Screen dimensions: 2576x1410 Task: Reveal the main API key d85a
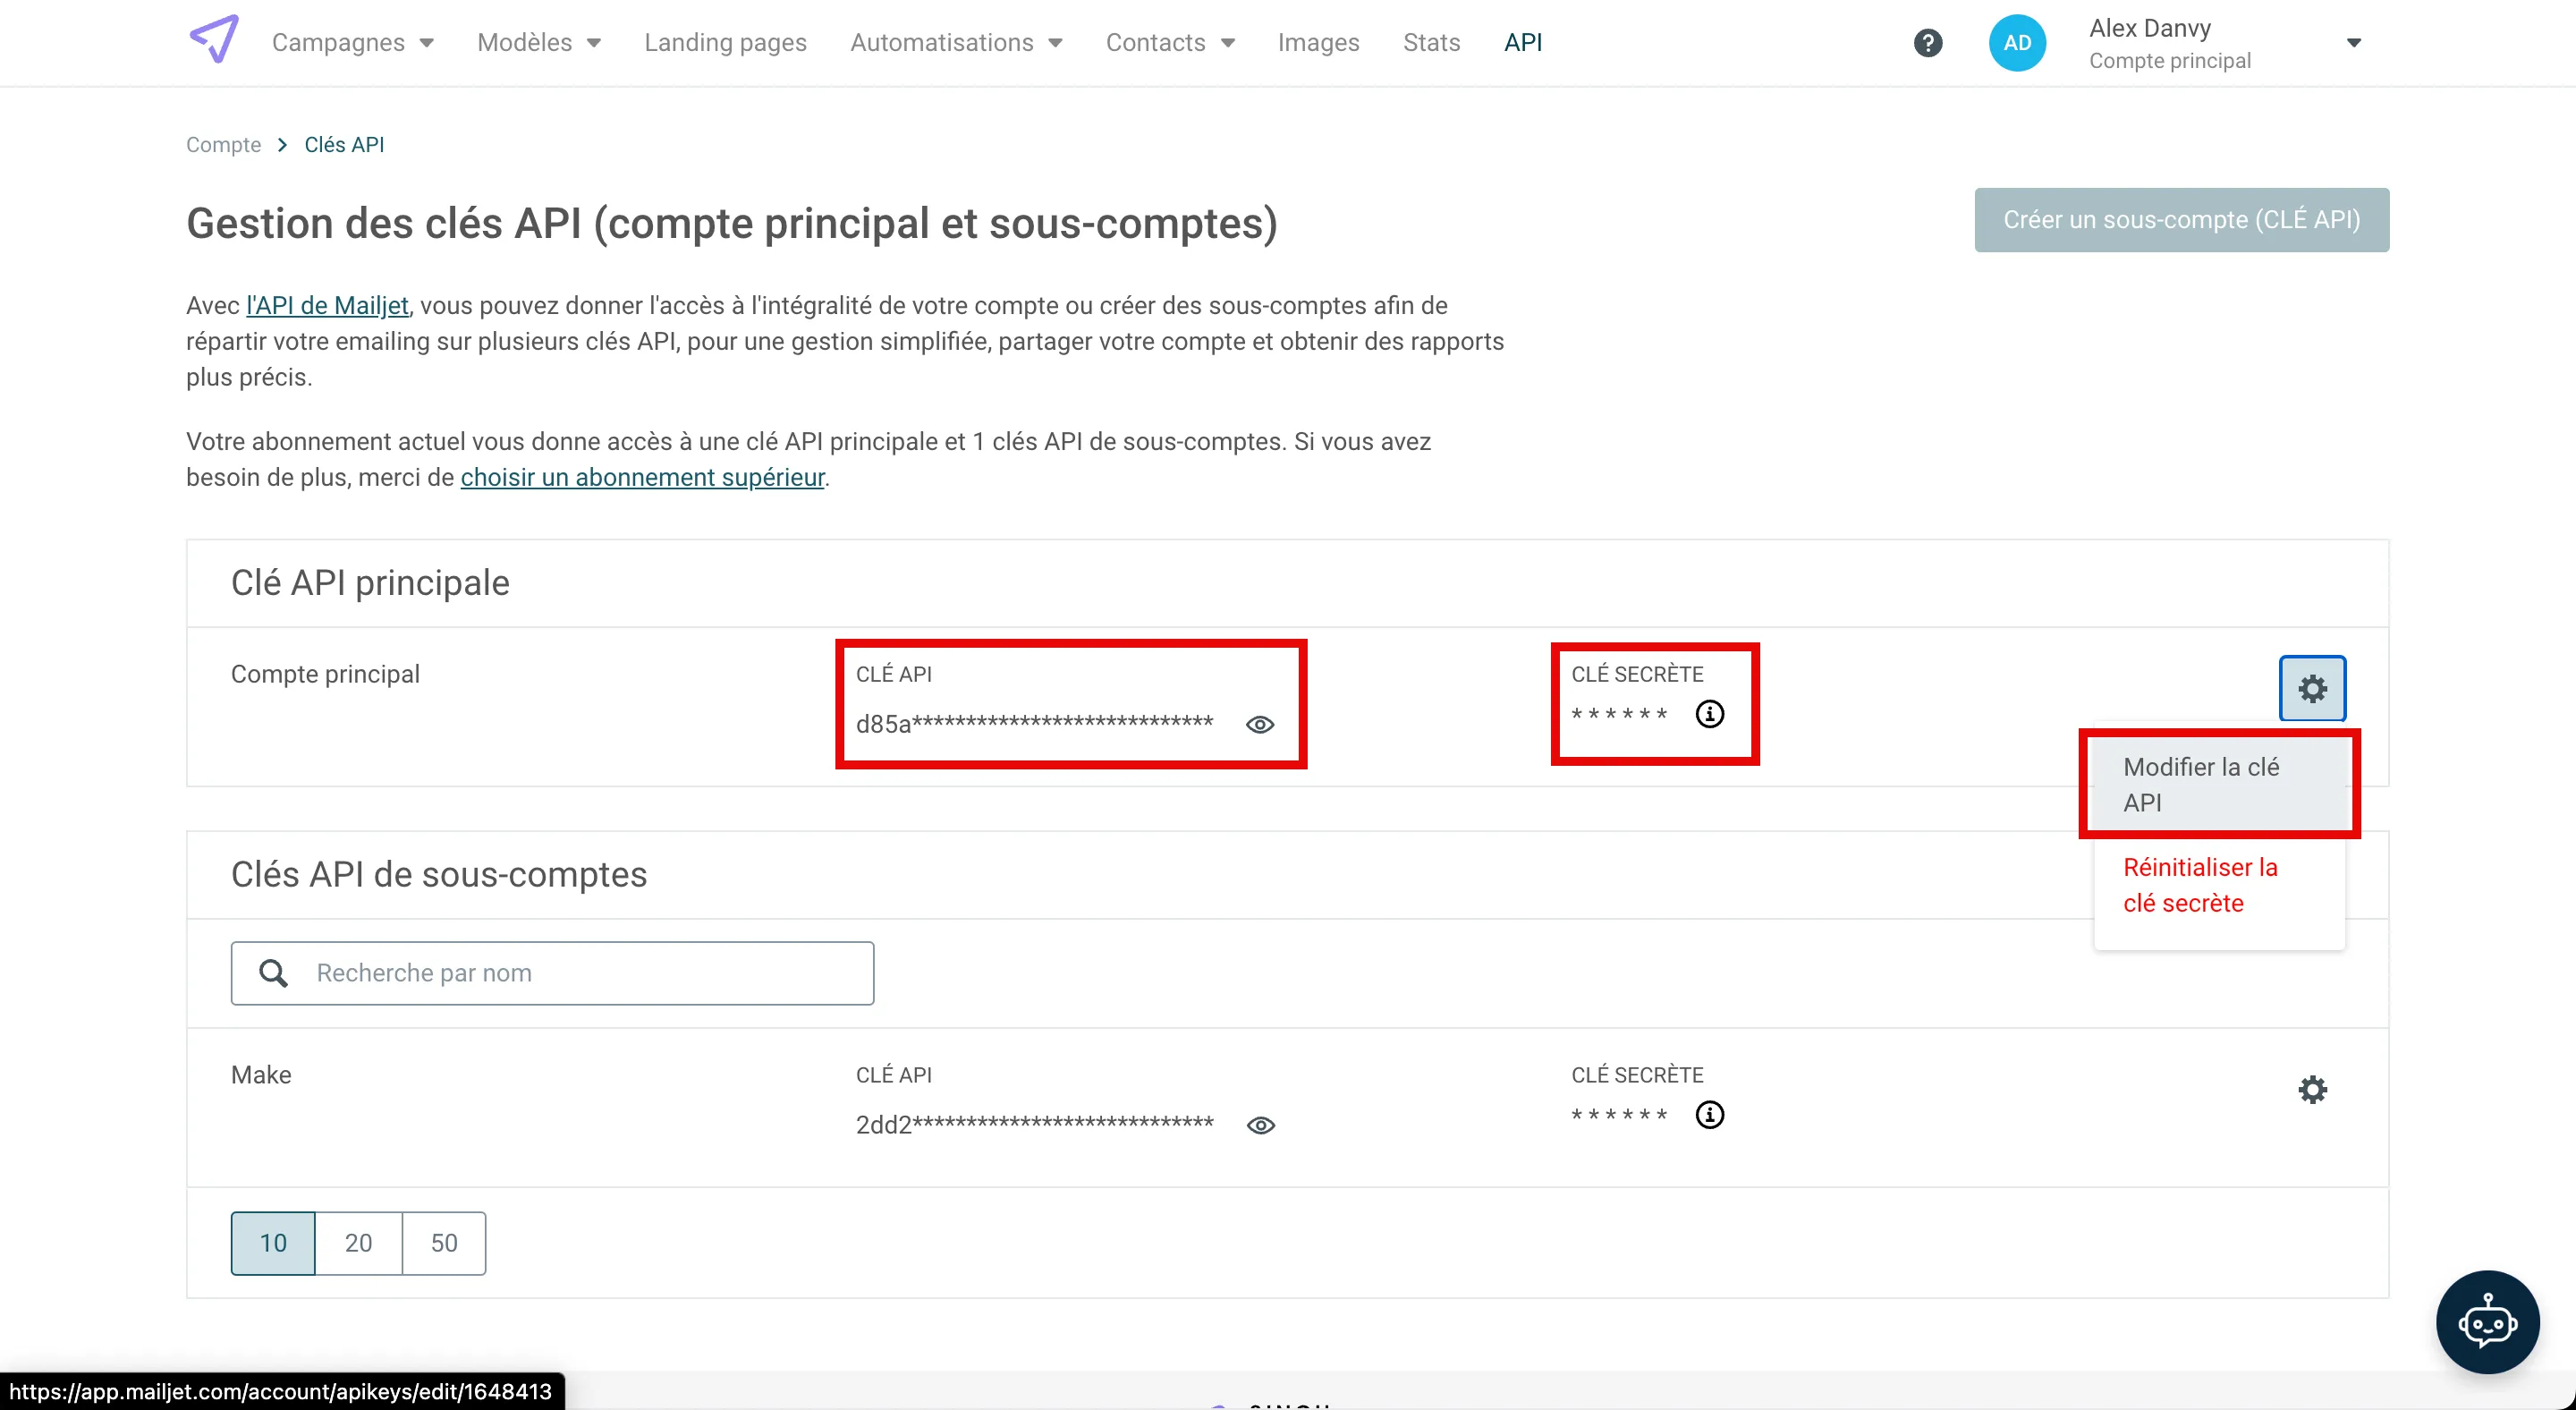1260,724
